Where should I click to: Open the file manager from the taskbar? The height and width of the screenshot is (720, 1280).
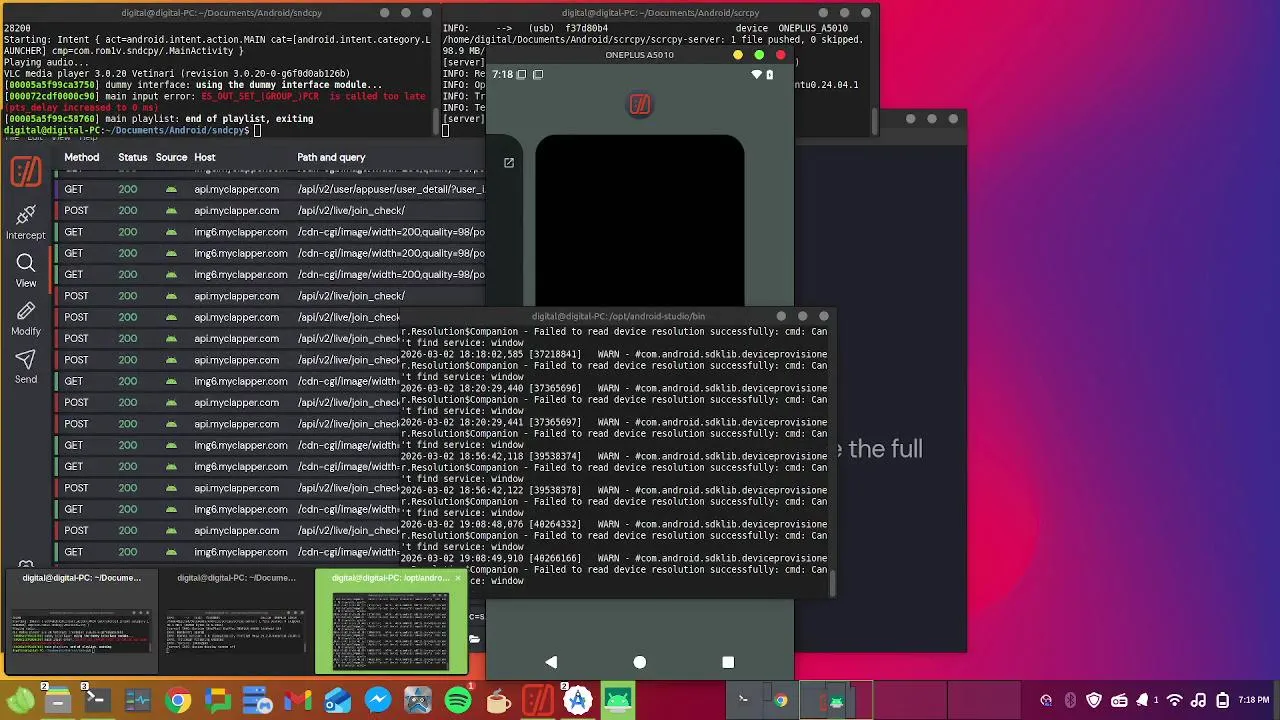pyautogui.click(x=58, y=701)
